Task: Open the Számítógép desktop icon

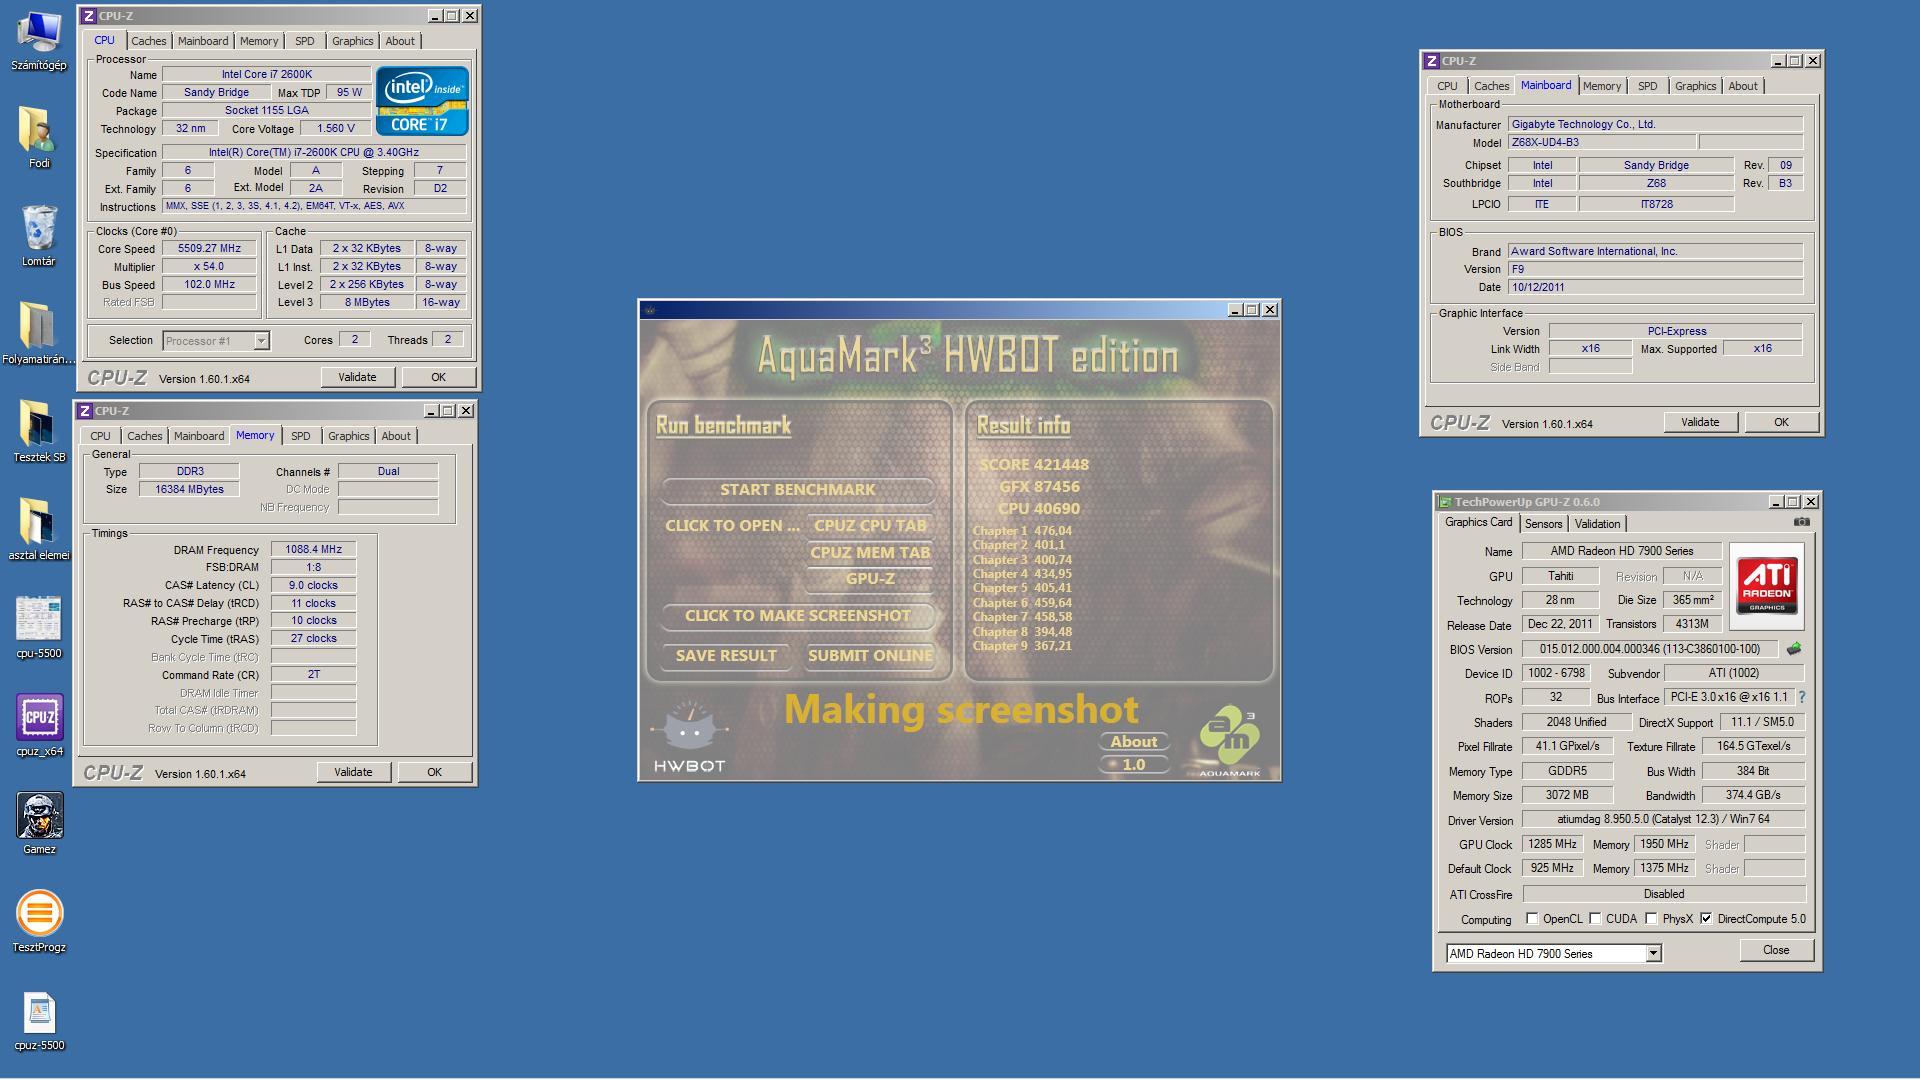Action: 39,42
